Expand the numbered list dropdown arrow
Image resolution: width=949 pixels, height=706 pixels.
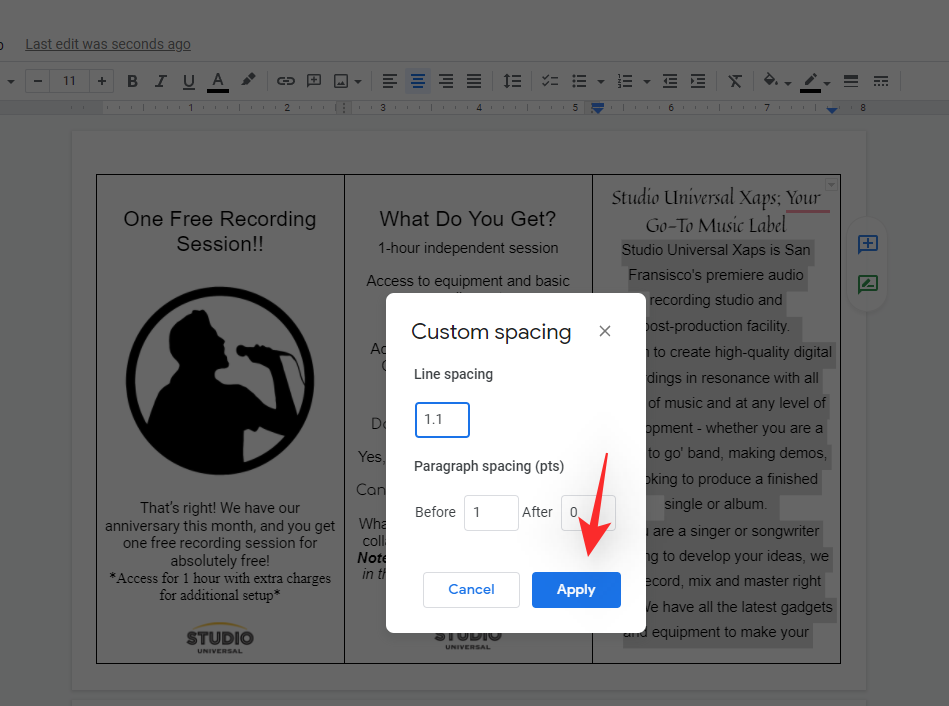coord(648,82)
